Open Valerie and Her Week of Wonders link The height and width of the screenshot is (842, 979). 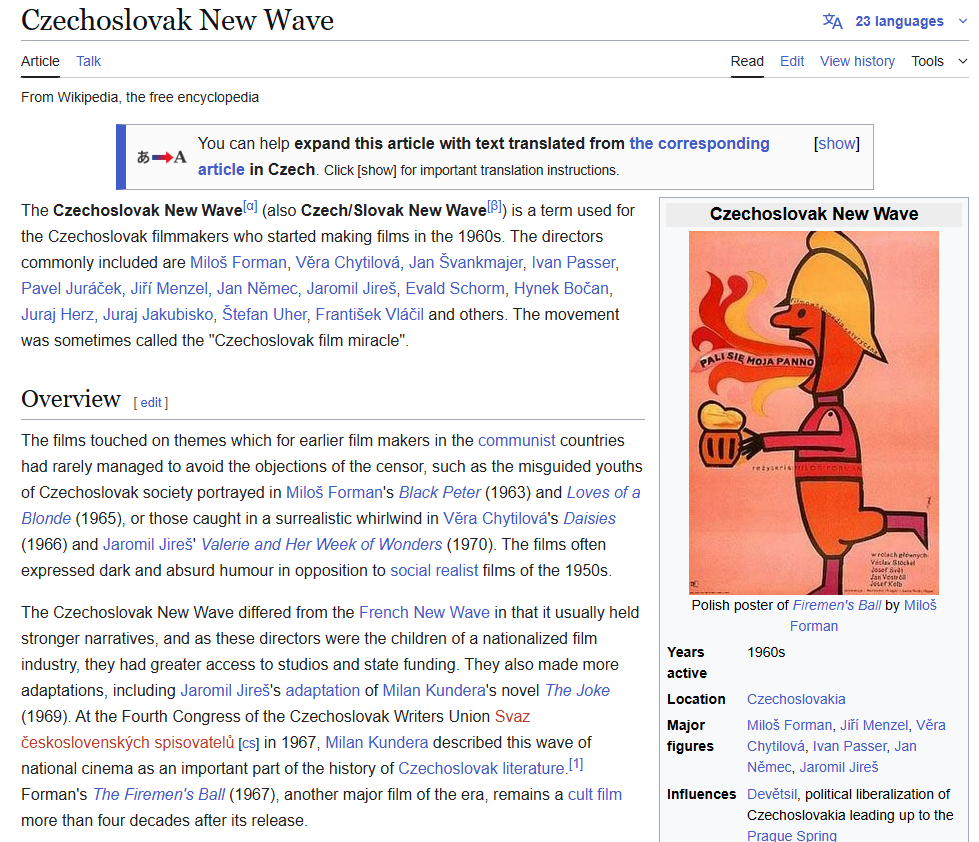pyautogui.click(x=322, y=545)
